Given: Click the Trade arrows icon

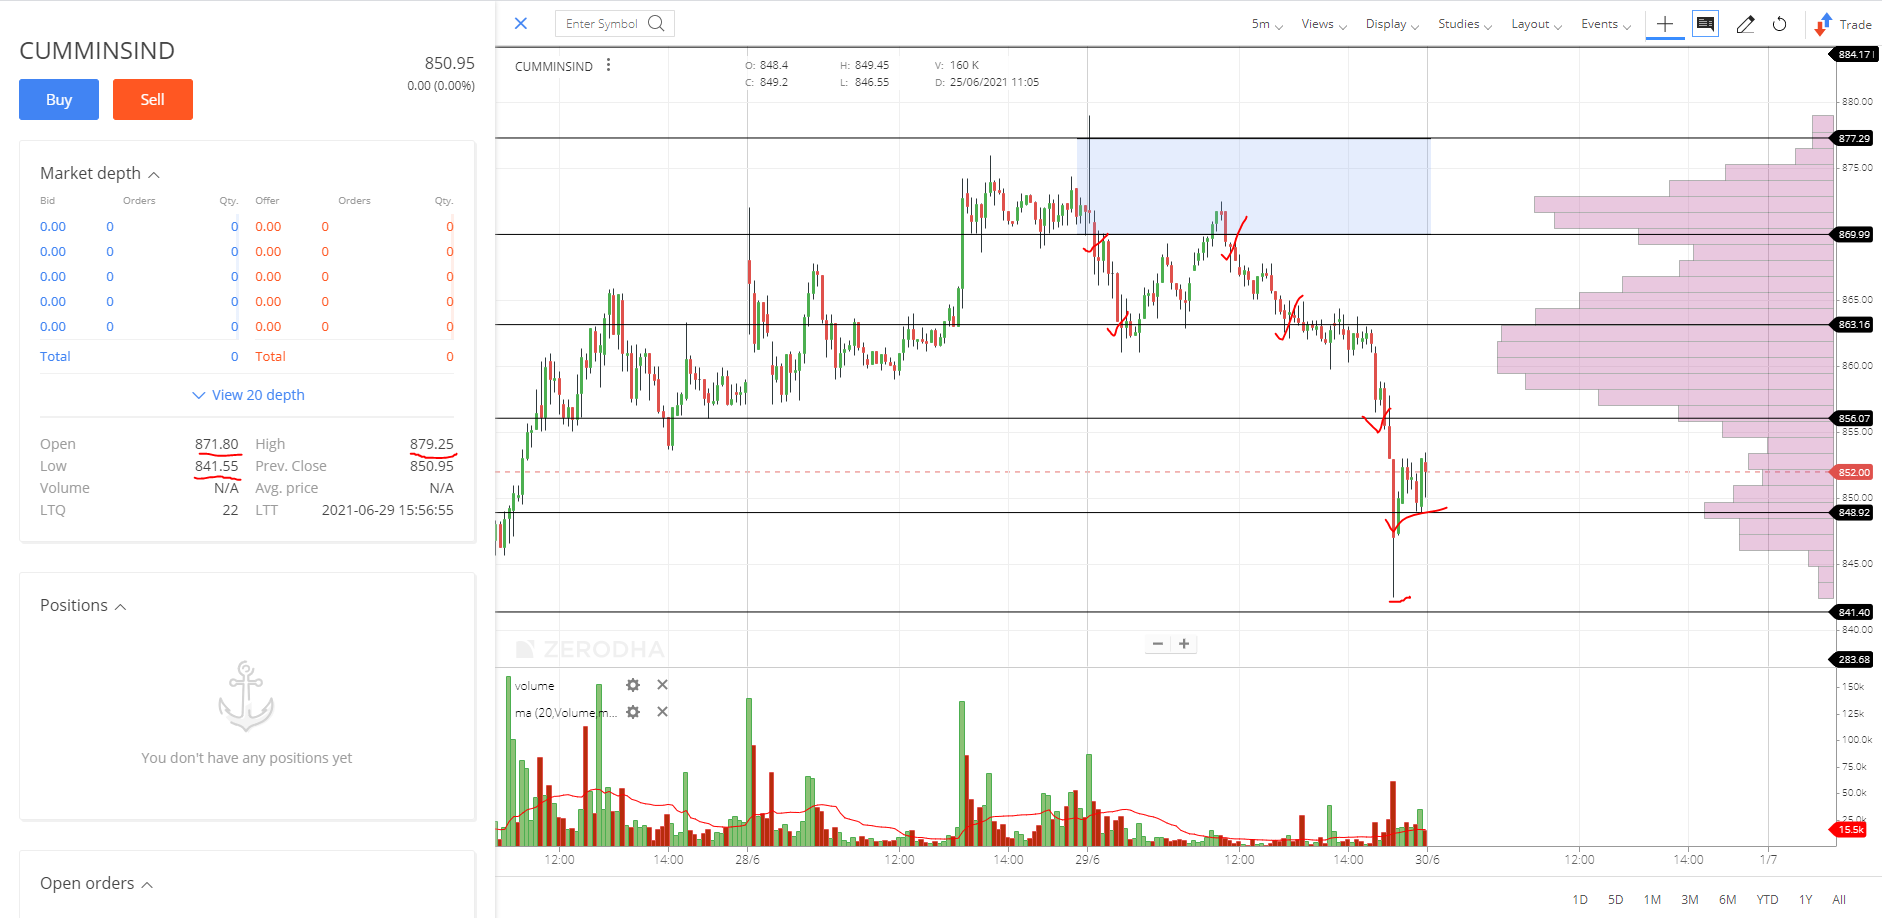Looking at the screenshot, I should click(x=1823, y=24).
